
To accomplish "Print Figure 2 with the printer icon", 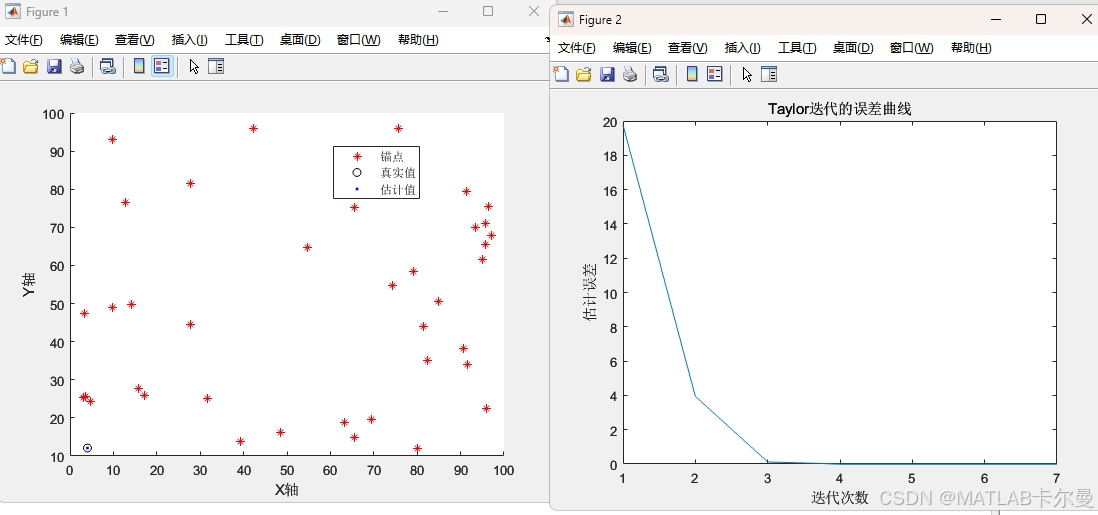I will (630, 74).
